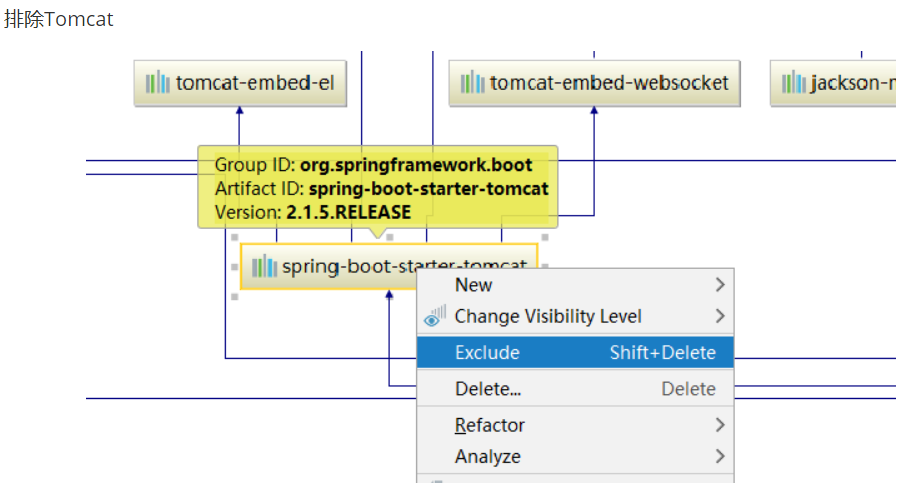Image resolution: width=904 pixels, height=494 pixels.
Task: Click the library icon on tomcat-embed-el
Action: coord(157,83)
